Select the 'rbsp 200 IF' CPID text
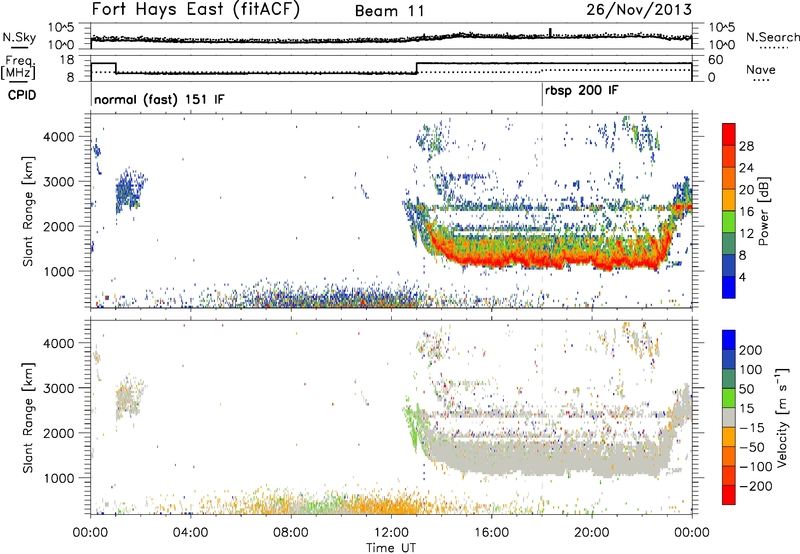The image size is (800, 554). (x=581, y=91)
